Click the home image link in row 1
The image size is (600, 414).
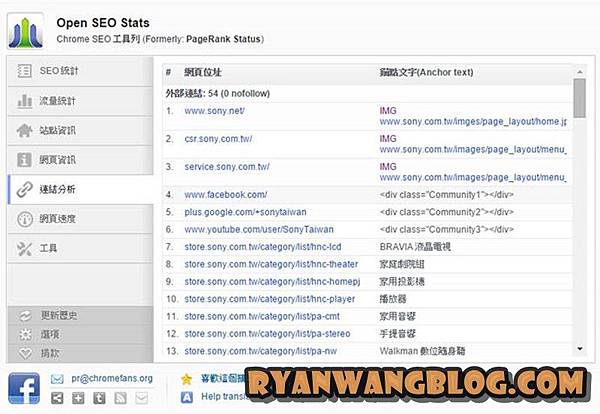click(x=473, y=122)
